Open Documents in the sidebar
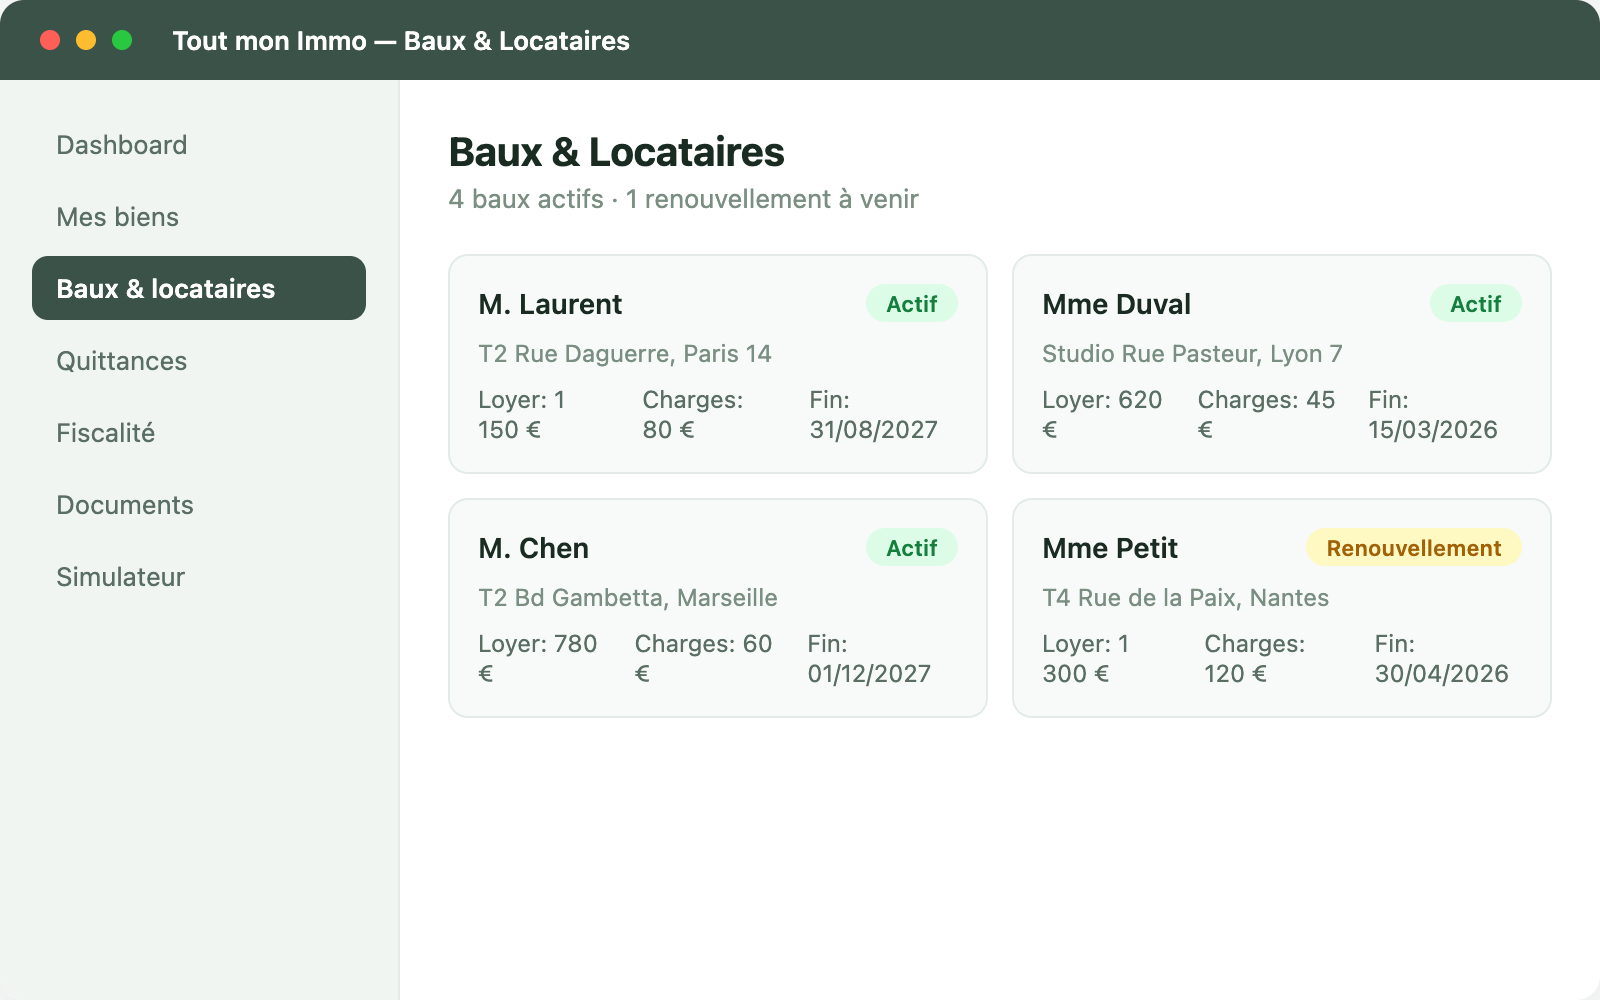 pos(199,504)
